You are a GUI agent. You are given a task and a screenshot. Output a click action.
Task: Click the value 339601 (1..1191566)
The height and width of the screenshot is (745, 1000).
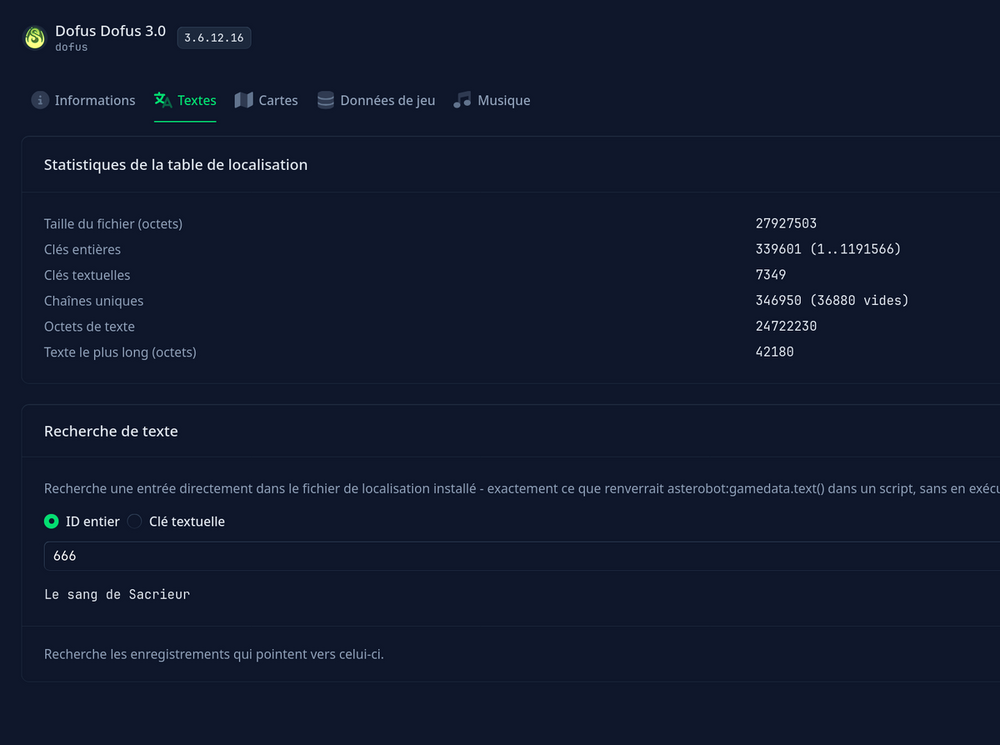(x=828, y=249)
